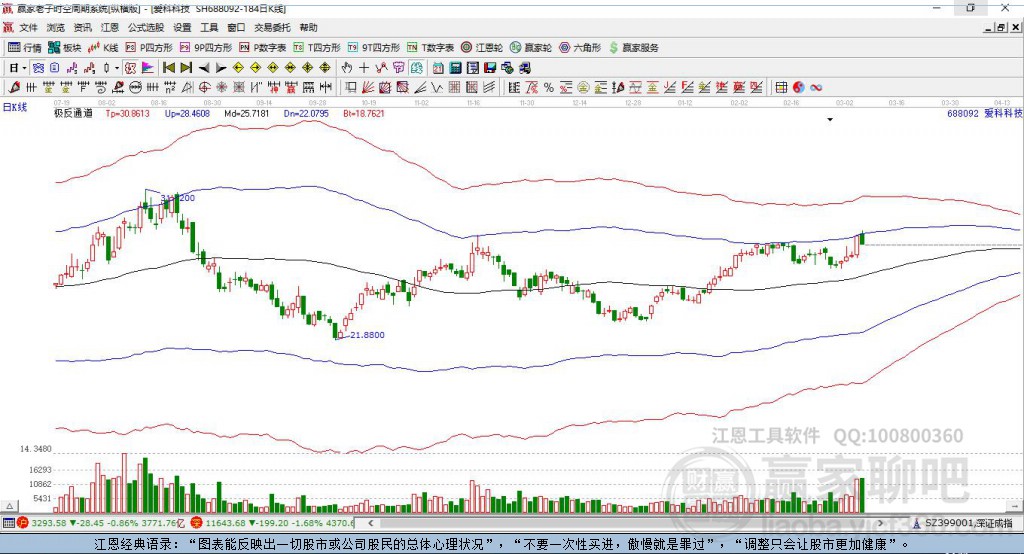Open the 9T四方形 tool
The height and width of the screenshot is (554, 1024).
tap(374, 48)
